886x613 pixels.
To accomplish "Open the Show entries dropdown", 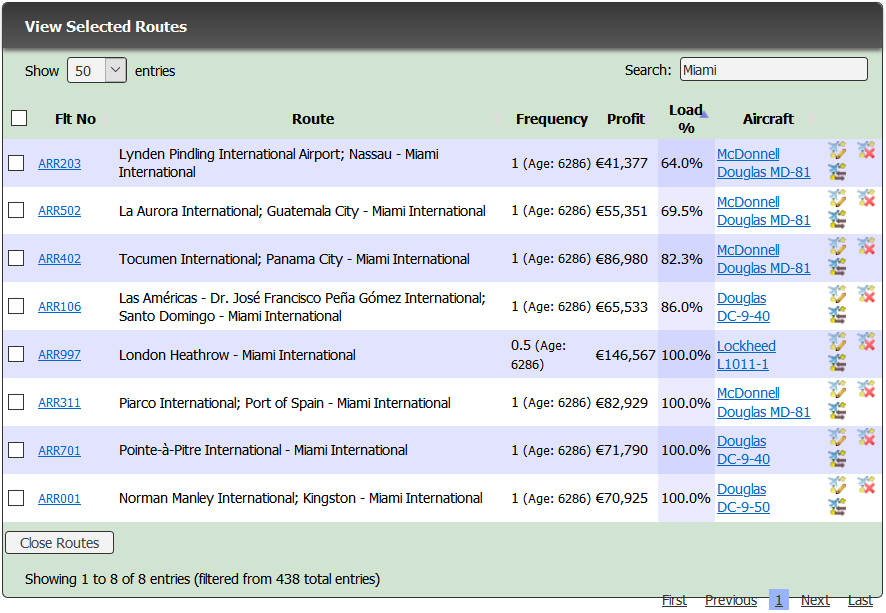I will pyautogui.click(x=96, y=71).
